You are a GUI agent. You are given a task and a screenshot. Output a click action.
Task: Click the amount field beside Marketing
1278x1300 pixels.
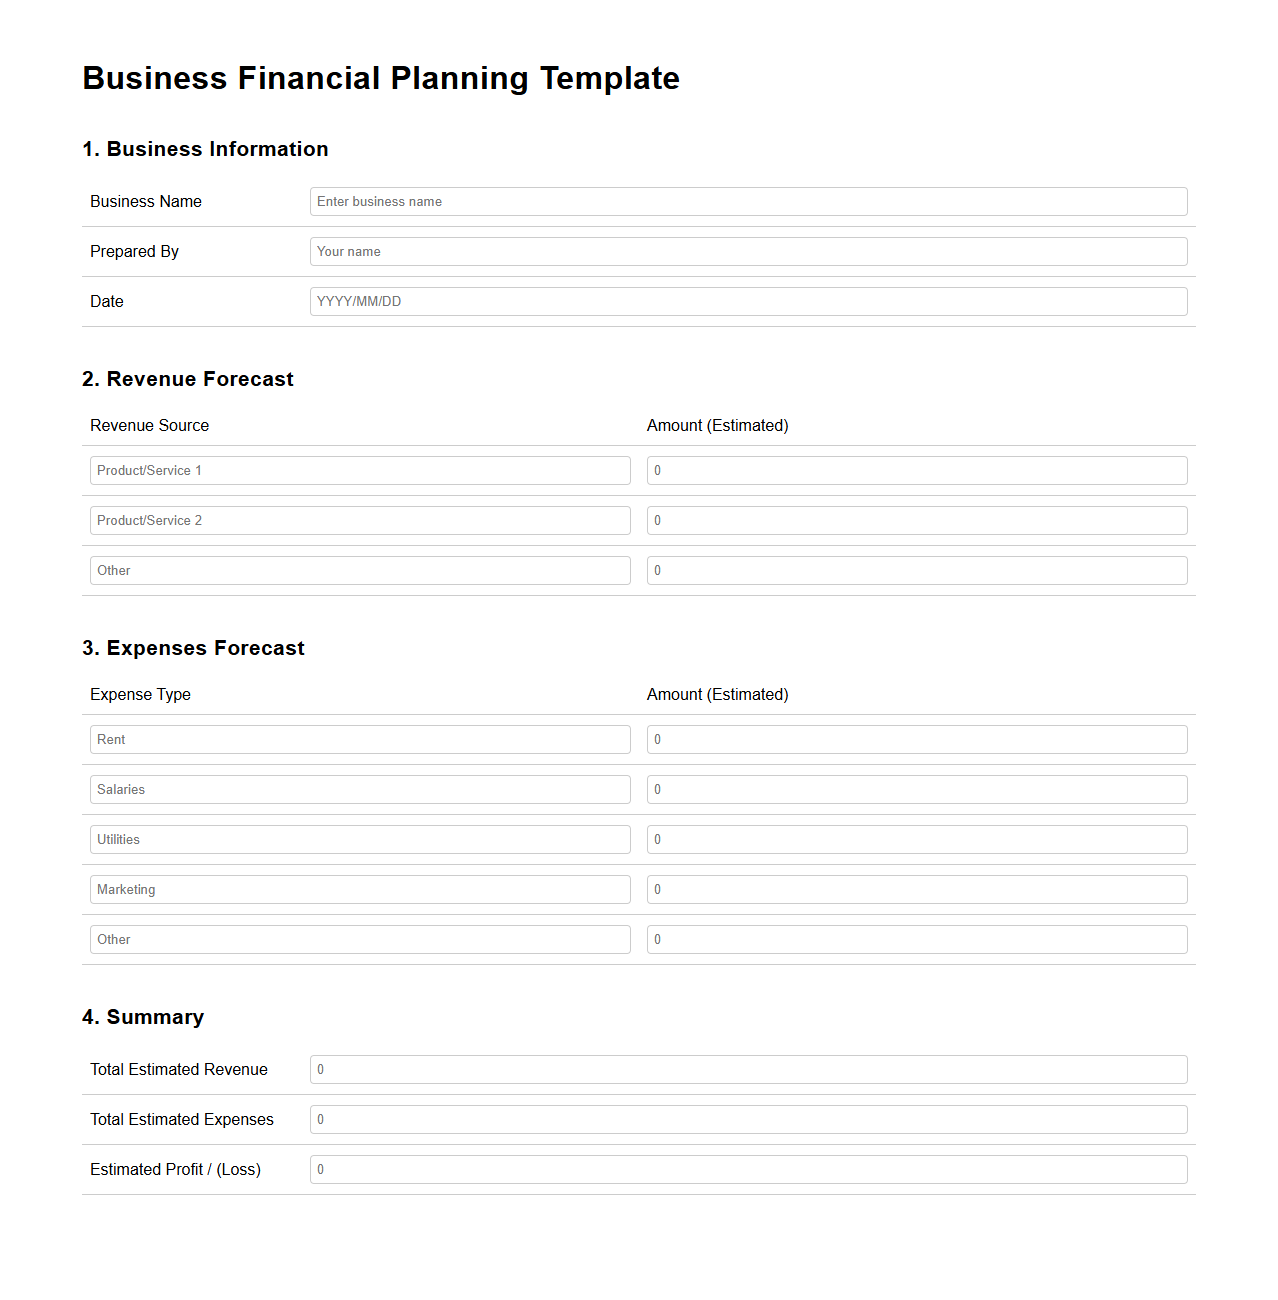[x=916, y=889]
